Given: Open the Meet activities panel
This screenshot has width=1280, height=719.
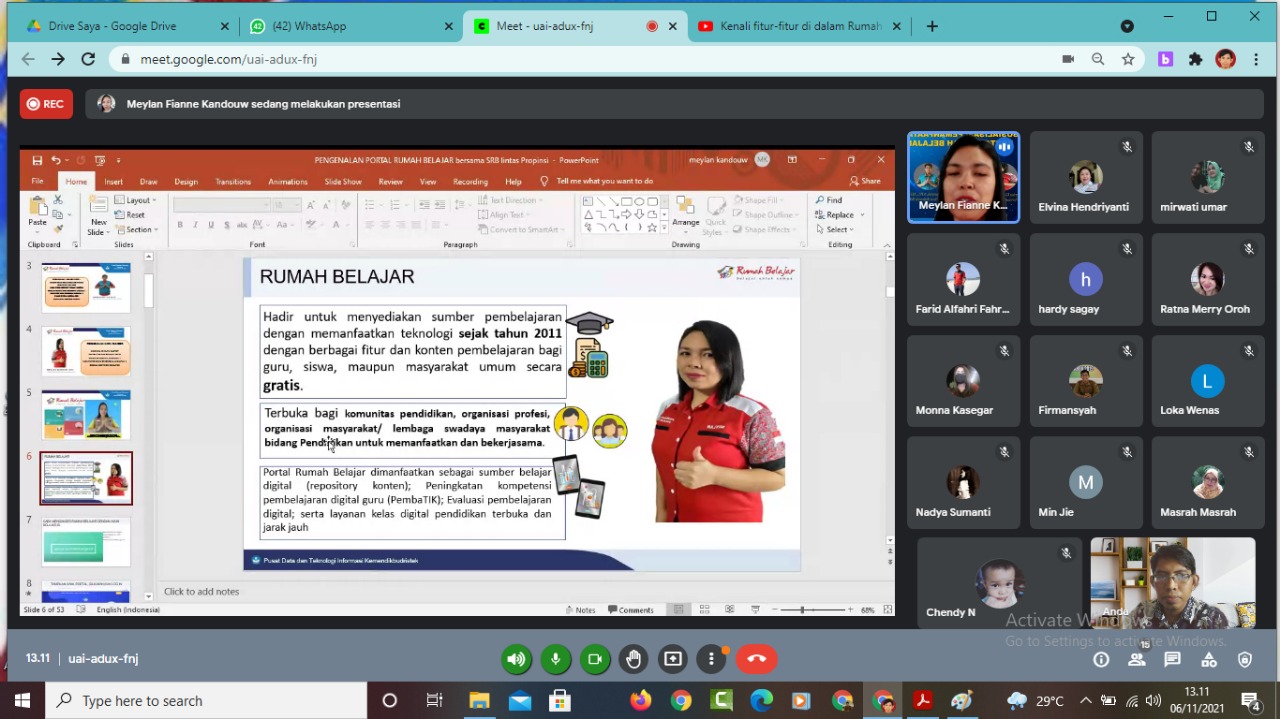Looking at the screenshot, I should [x=1209, y=660].
